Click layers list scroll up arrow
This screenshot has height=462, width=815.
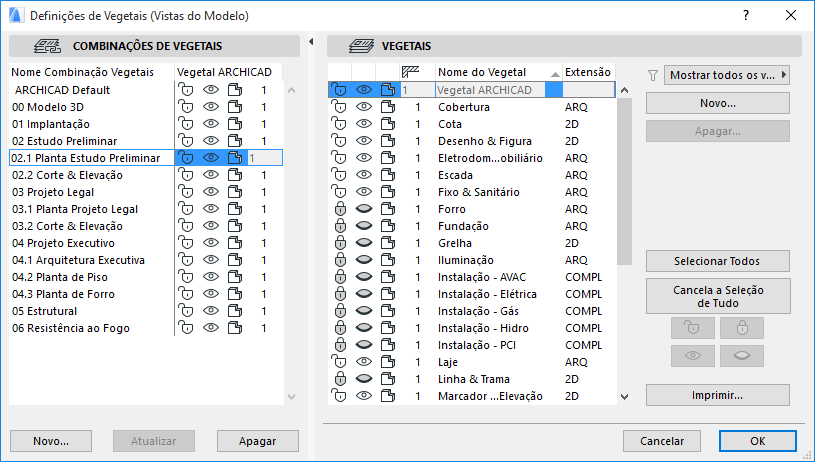coord(624,90)
